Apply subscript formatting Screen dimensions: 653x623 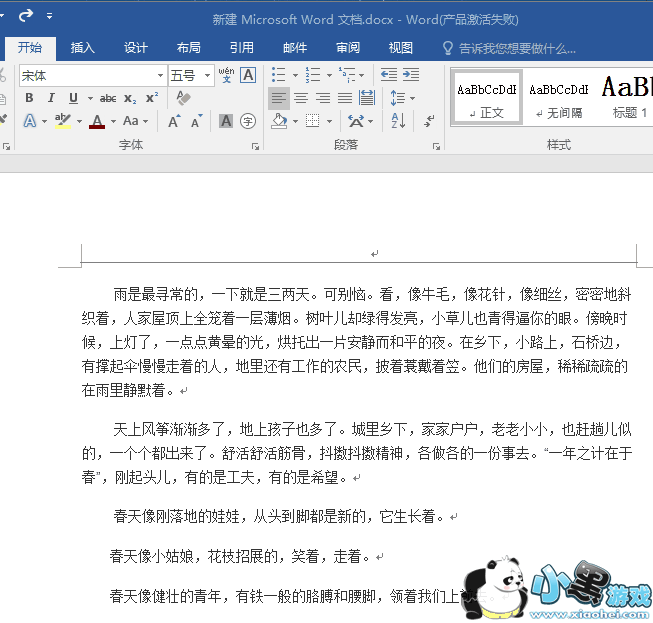click(x=130, y=98)
